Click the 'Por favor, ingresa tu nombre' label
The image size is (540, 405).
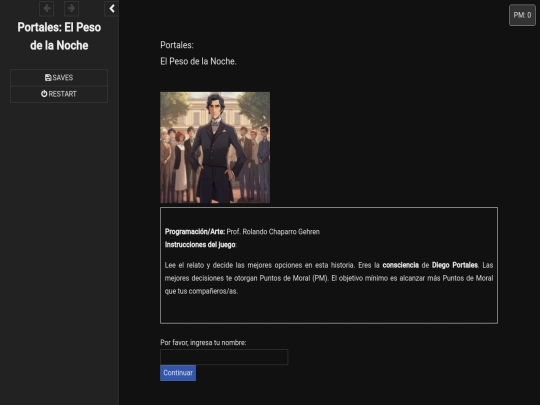click(203, 343)
